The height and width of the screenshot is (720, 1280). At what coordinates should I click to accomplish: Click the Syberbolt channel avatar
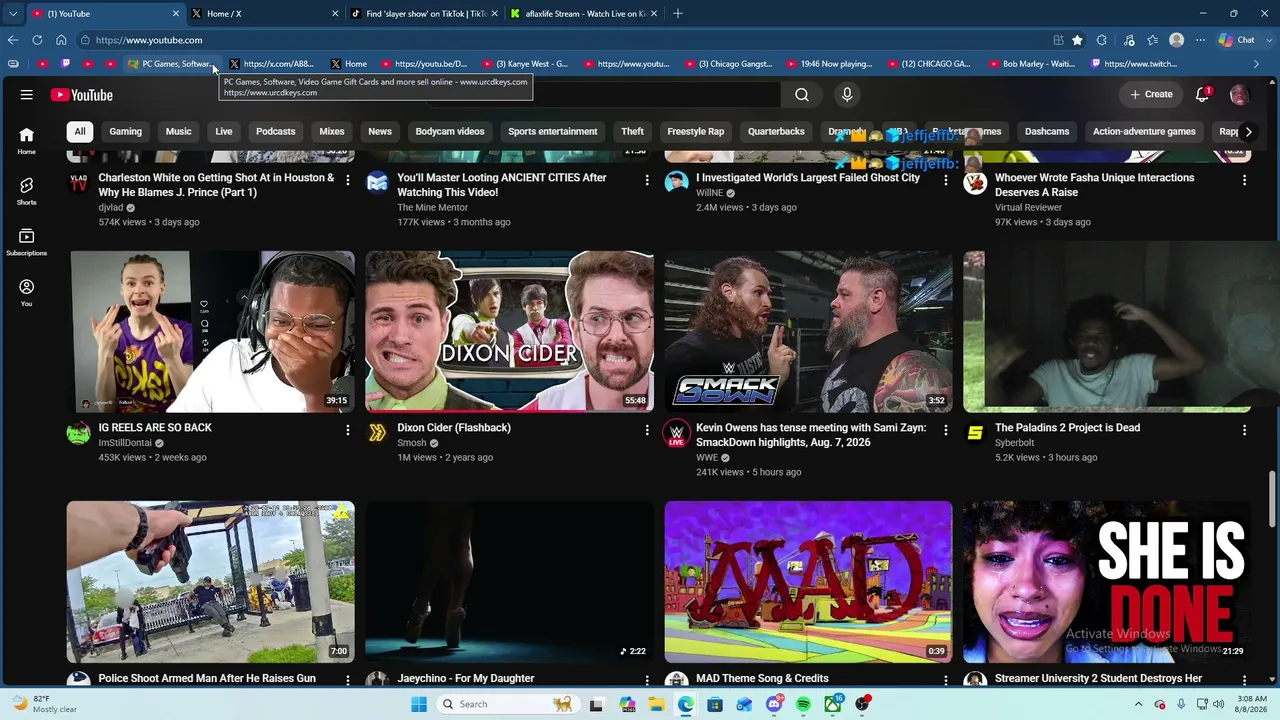975,433
